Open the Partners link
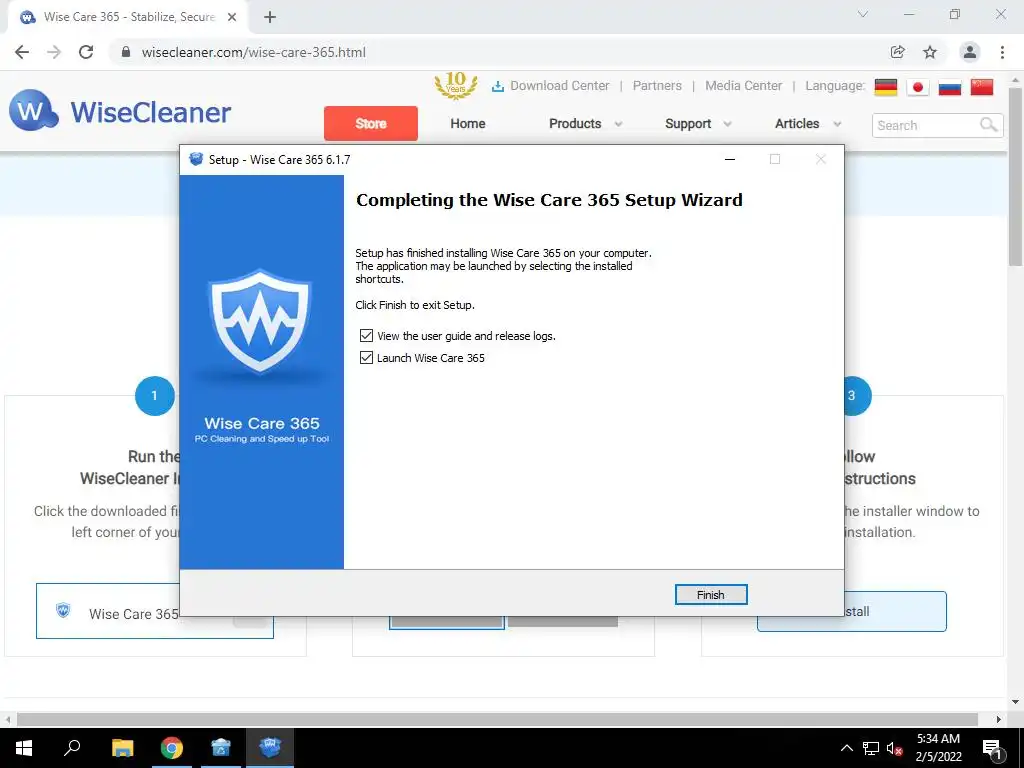This screenshot has height=768, width=1024. (657, 86)
